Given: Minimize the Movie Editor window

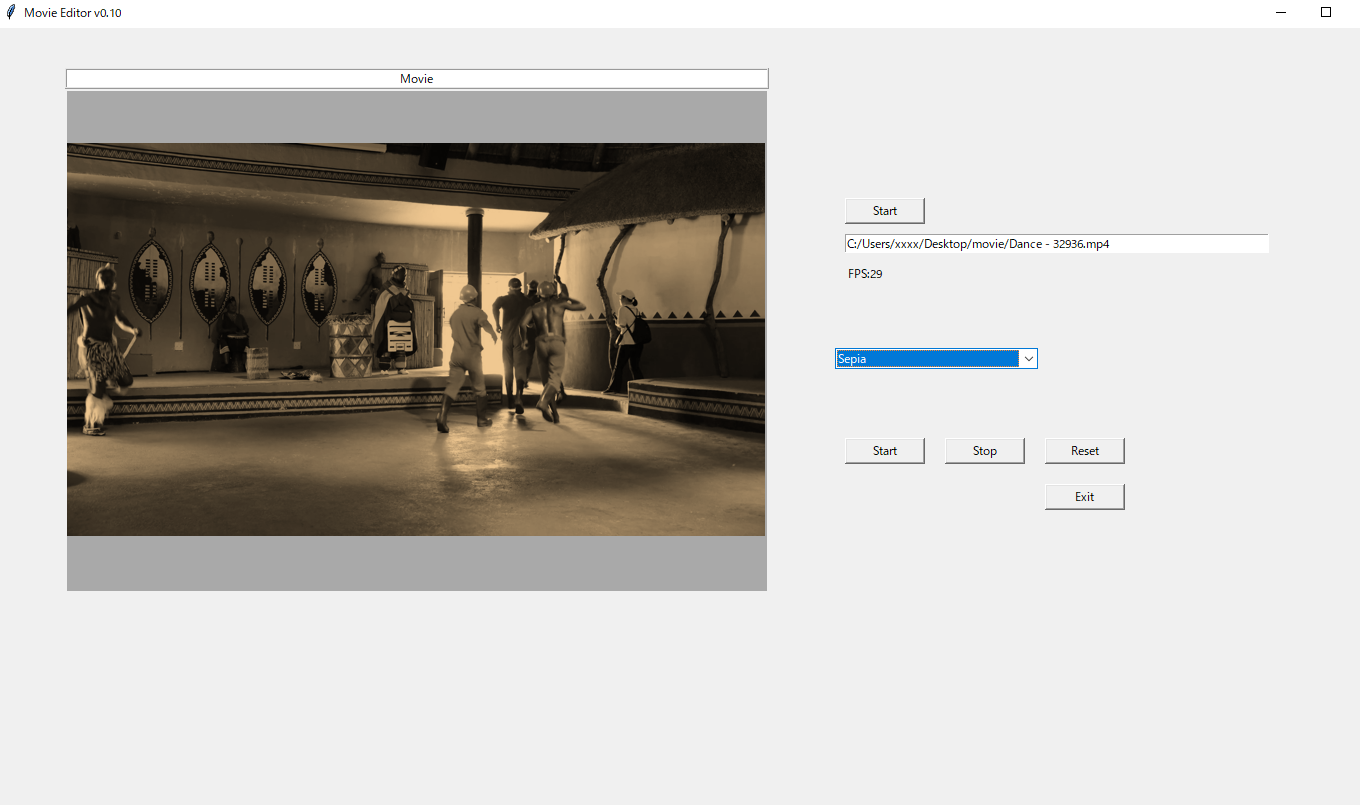Looking at the screenshot, I should 1281,13.
